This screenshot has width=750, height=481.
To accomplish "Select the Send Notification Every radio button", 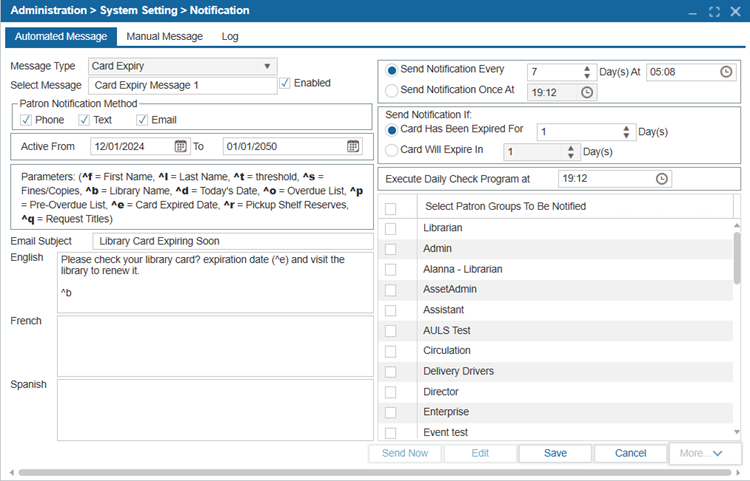I will click(x=392, y=70).
